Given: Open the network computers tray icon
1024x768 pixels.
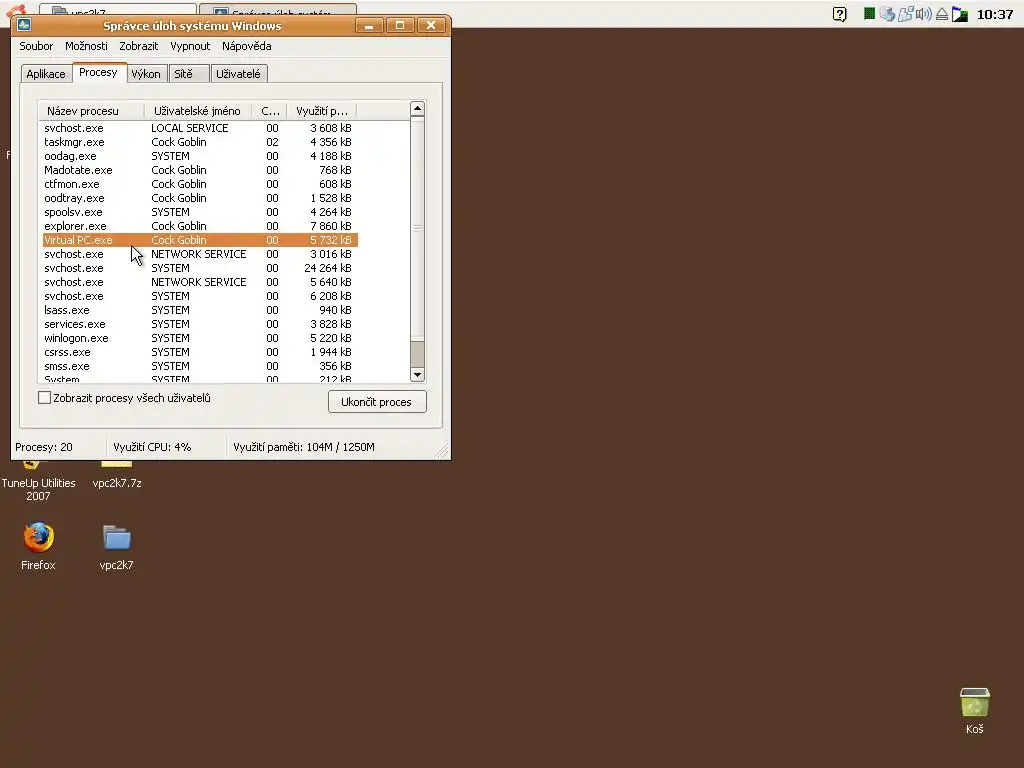Looking at the screenshot, I should (x=887, y=14).
